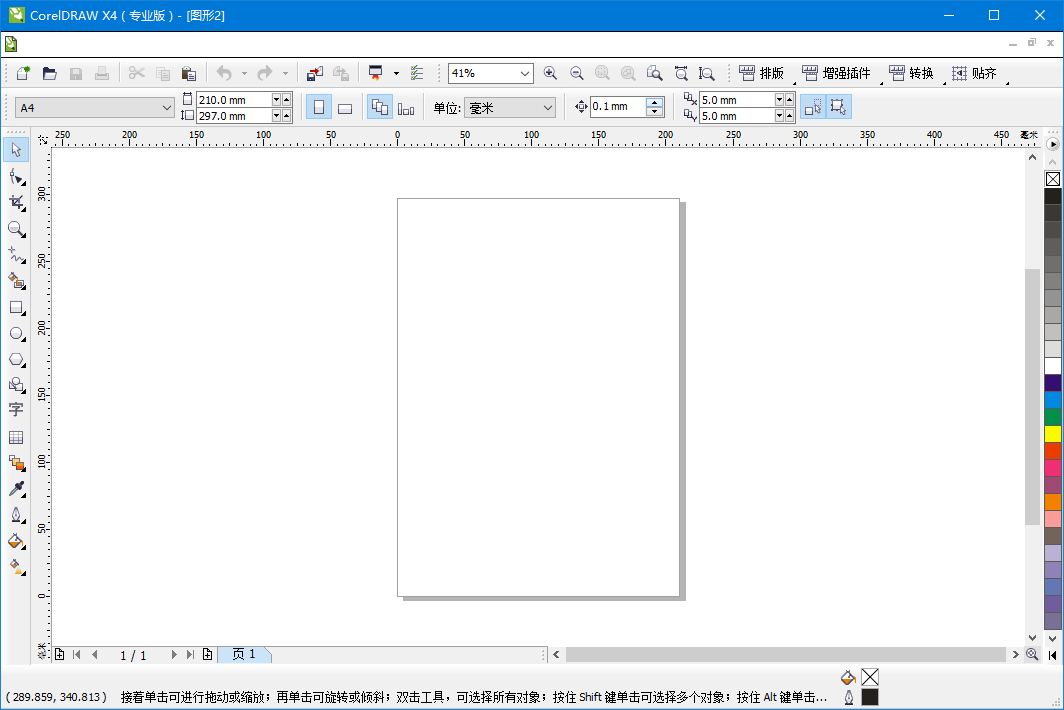The height and width of the screenshot is (710, 1064).
Task: Open the 贴齐 menu
Action: click(x=974, y=73)
